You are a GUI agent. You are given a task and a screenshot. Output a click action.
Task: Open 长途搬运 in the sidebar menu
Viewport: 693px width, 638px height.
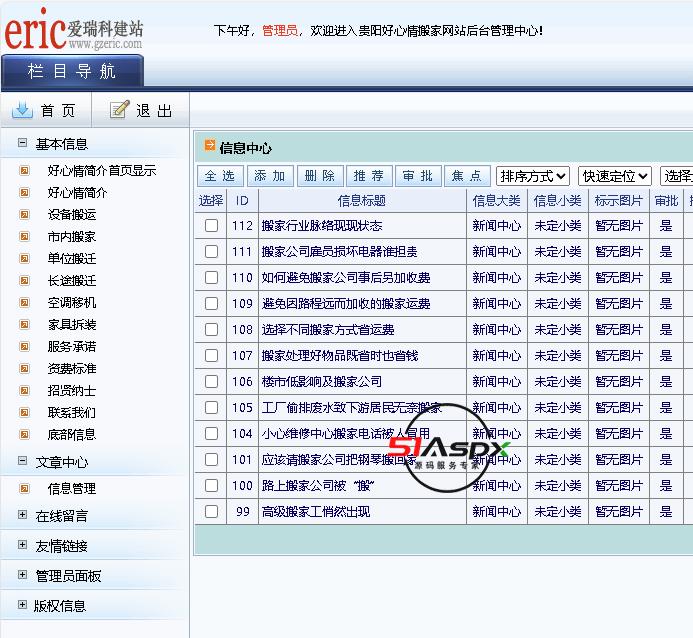point(72,280)
